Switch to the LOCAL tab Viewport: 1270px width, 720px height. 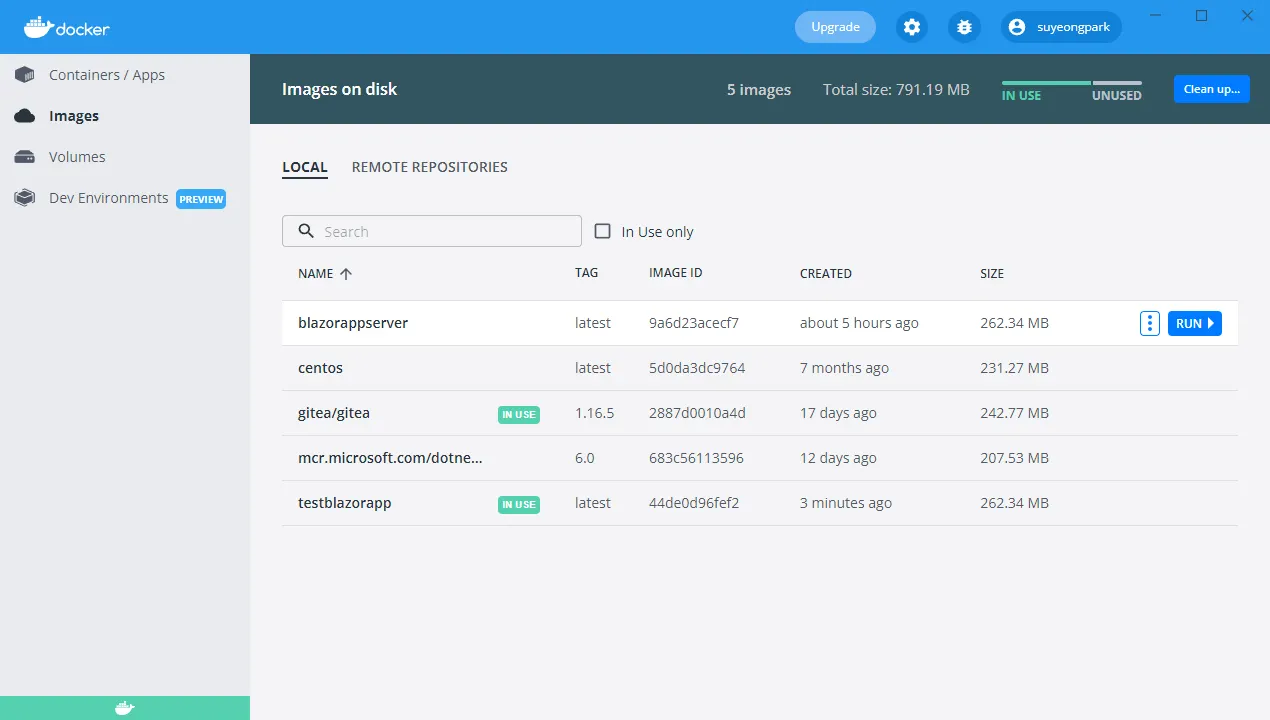[x=305, y=167]
